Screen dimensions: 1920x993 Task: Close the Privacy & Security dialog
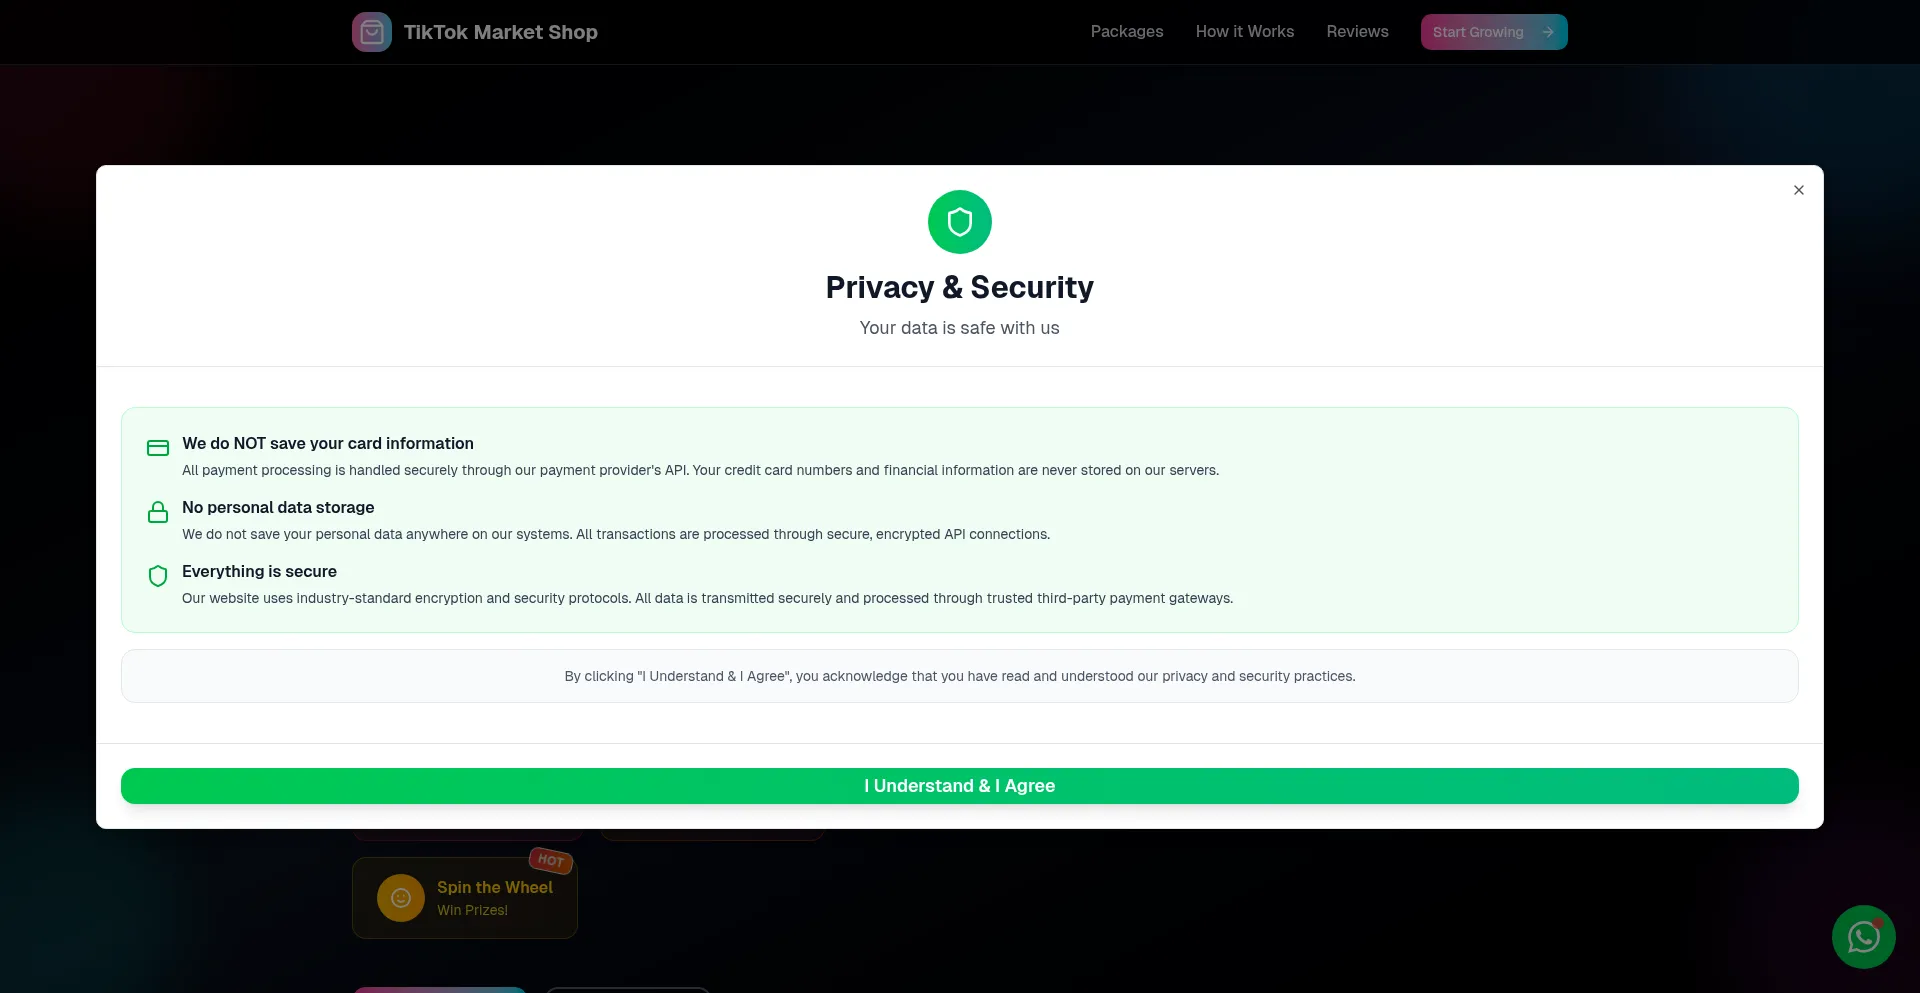(1799, 190)
